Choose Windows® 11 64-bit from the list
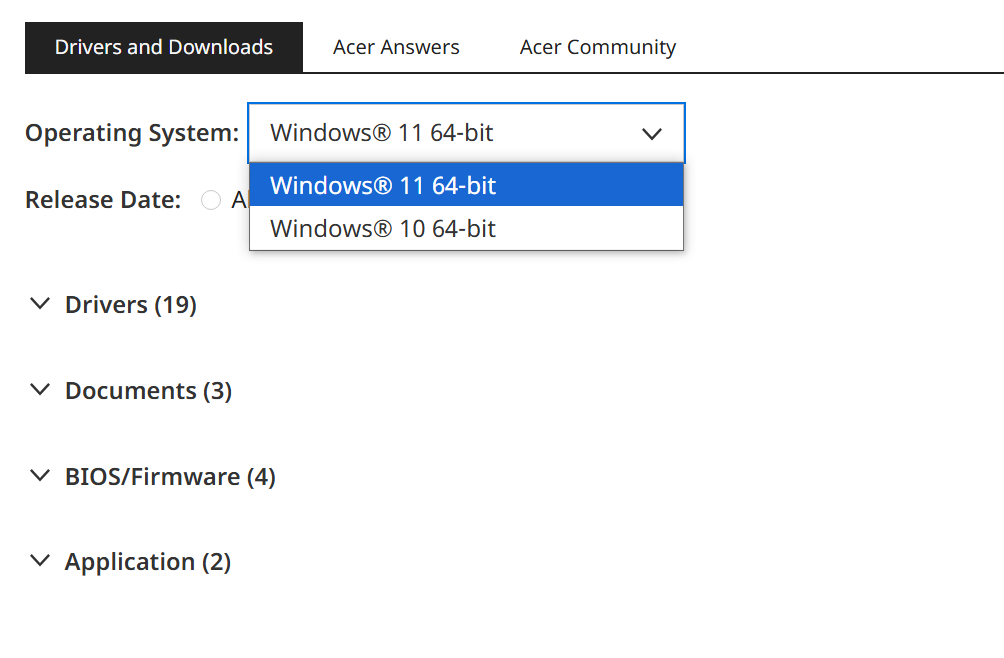Viewport: 1004px width, 658px height. pyautogui.click(x=466, y=185)
